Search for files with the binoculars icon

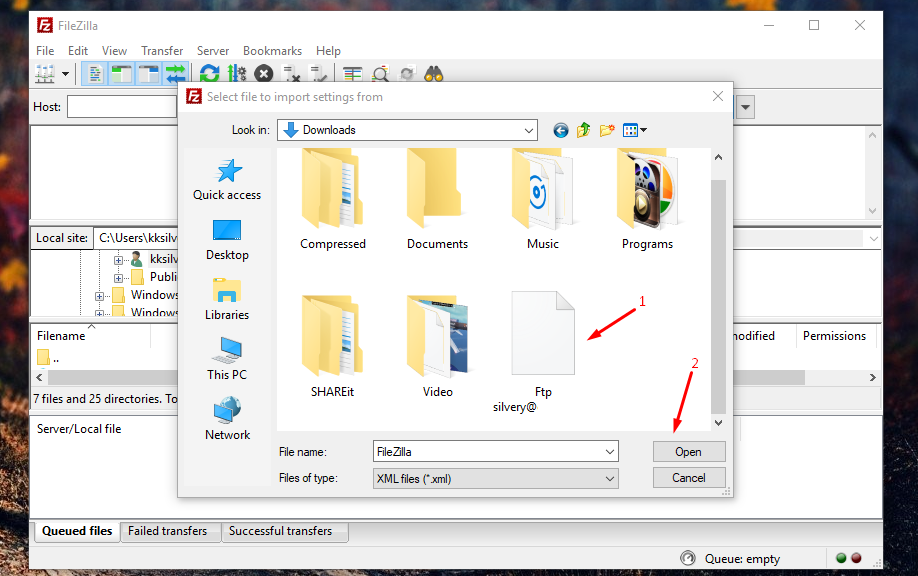434,74
